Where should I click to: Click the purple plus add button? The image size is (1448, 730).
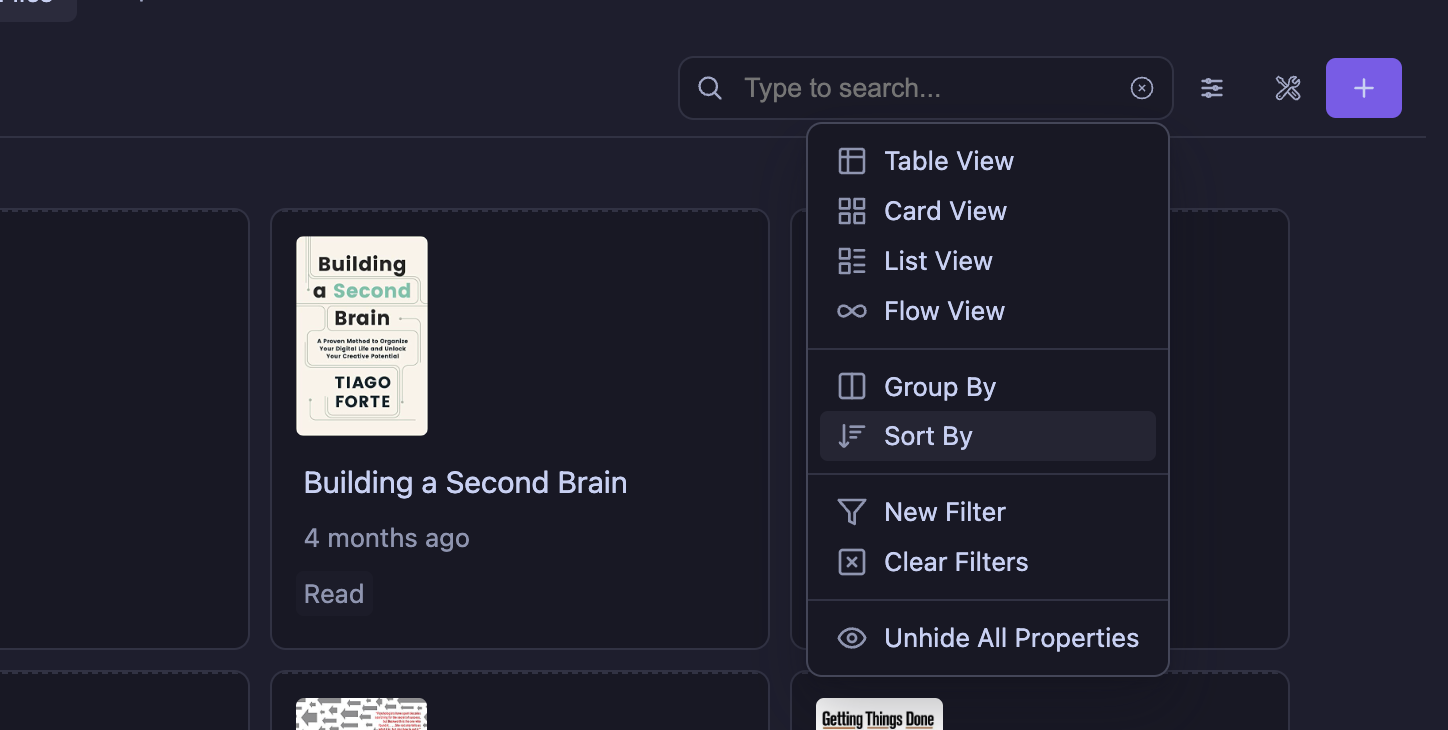1363,88
